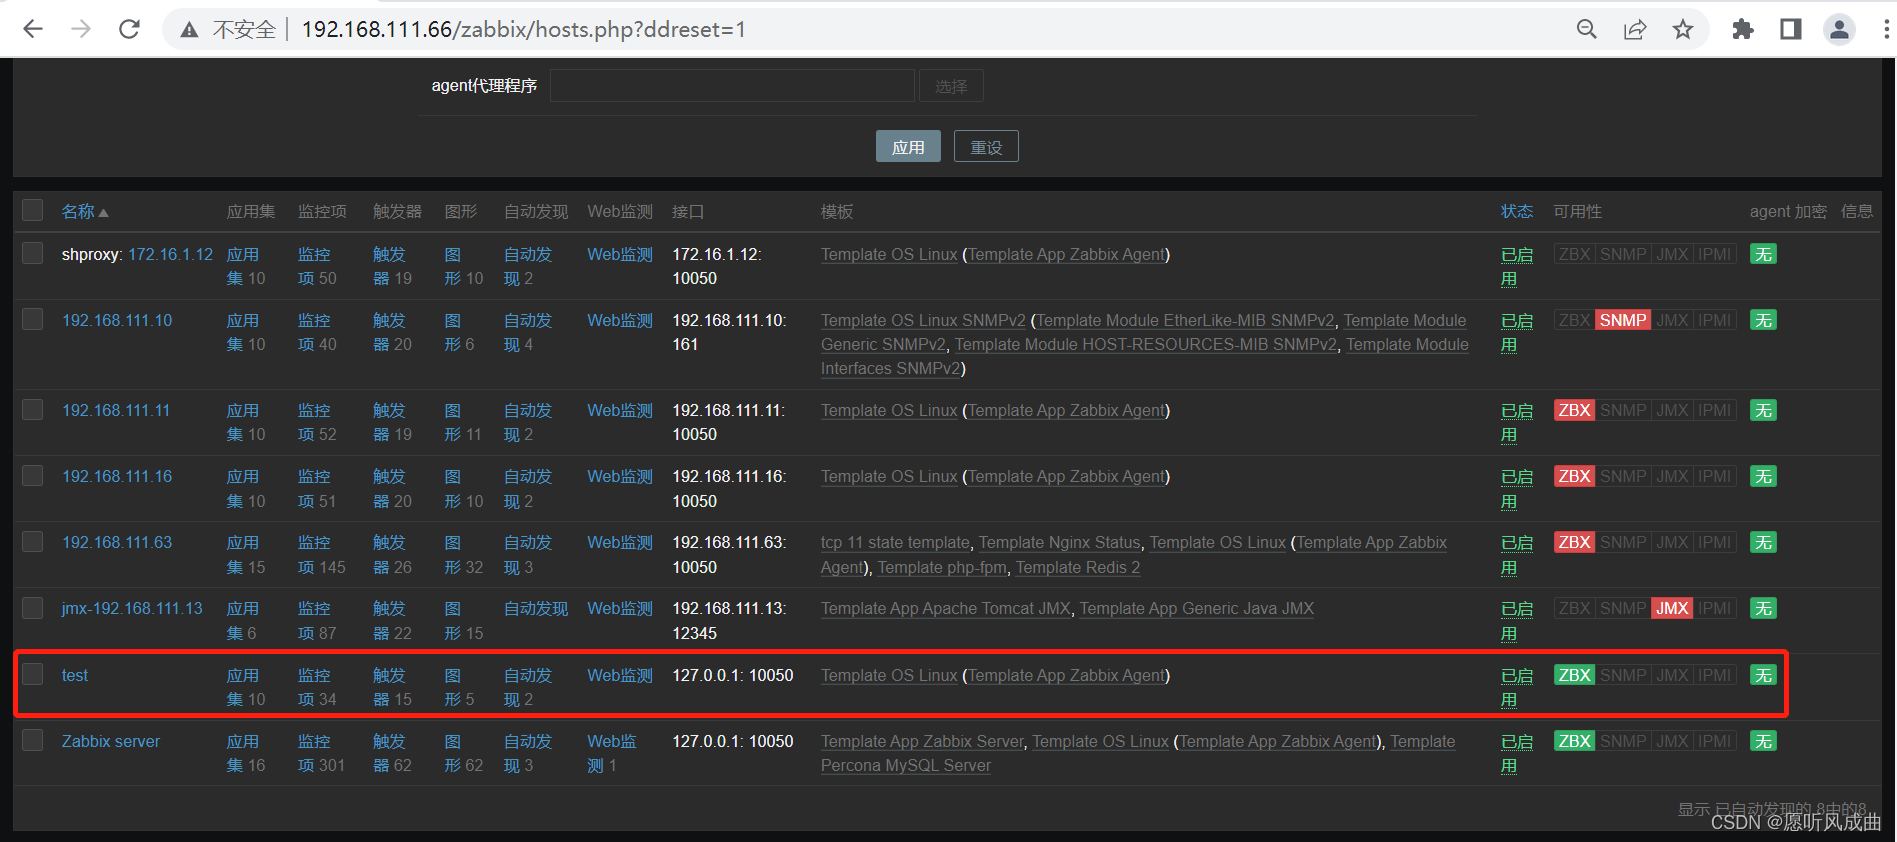
Task: Open the zoom magnifier icon in address bar
Action: pos(1587,29)
